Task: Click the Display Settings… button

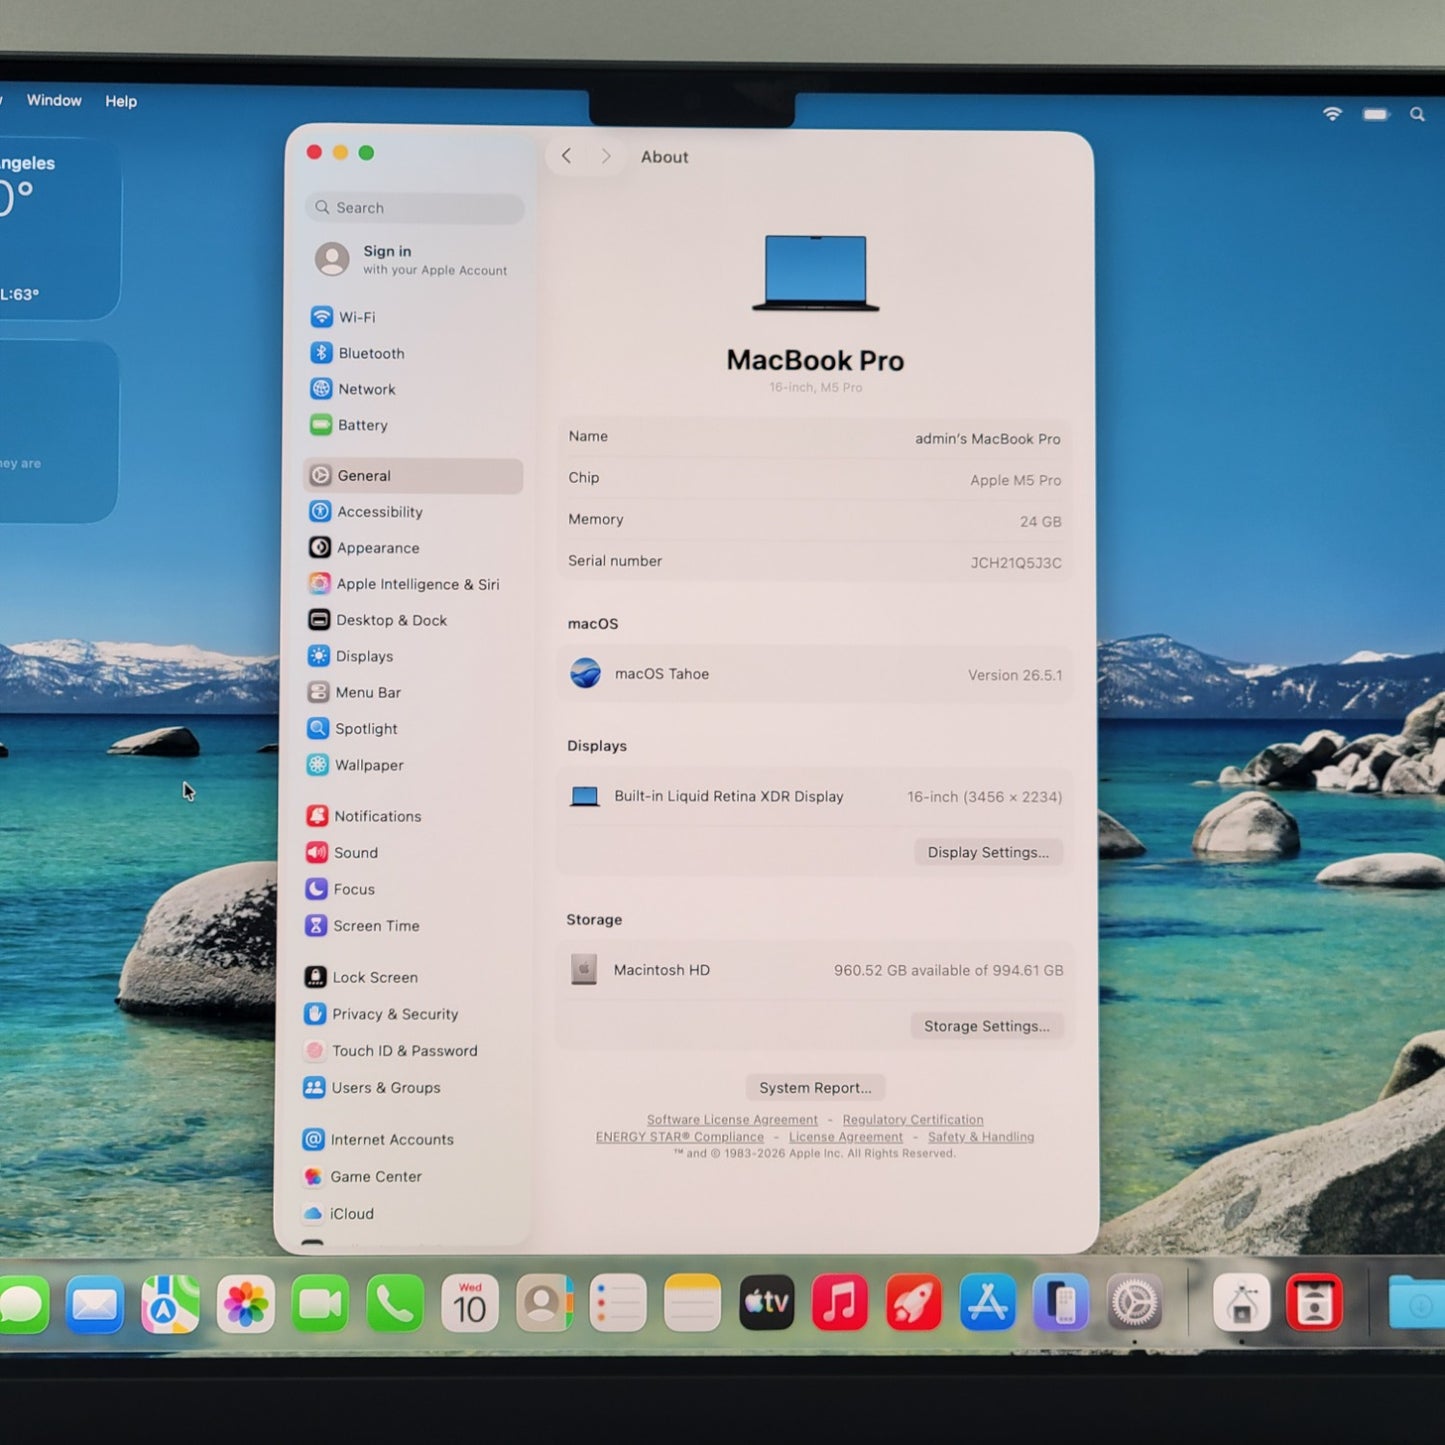Action: point(988,853)
